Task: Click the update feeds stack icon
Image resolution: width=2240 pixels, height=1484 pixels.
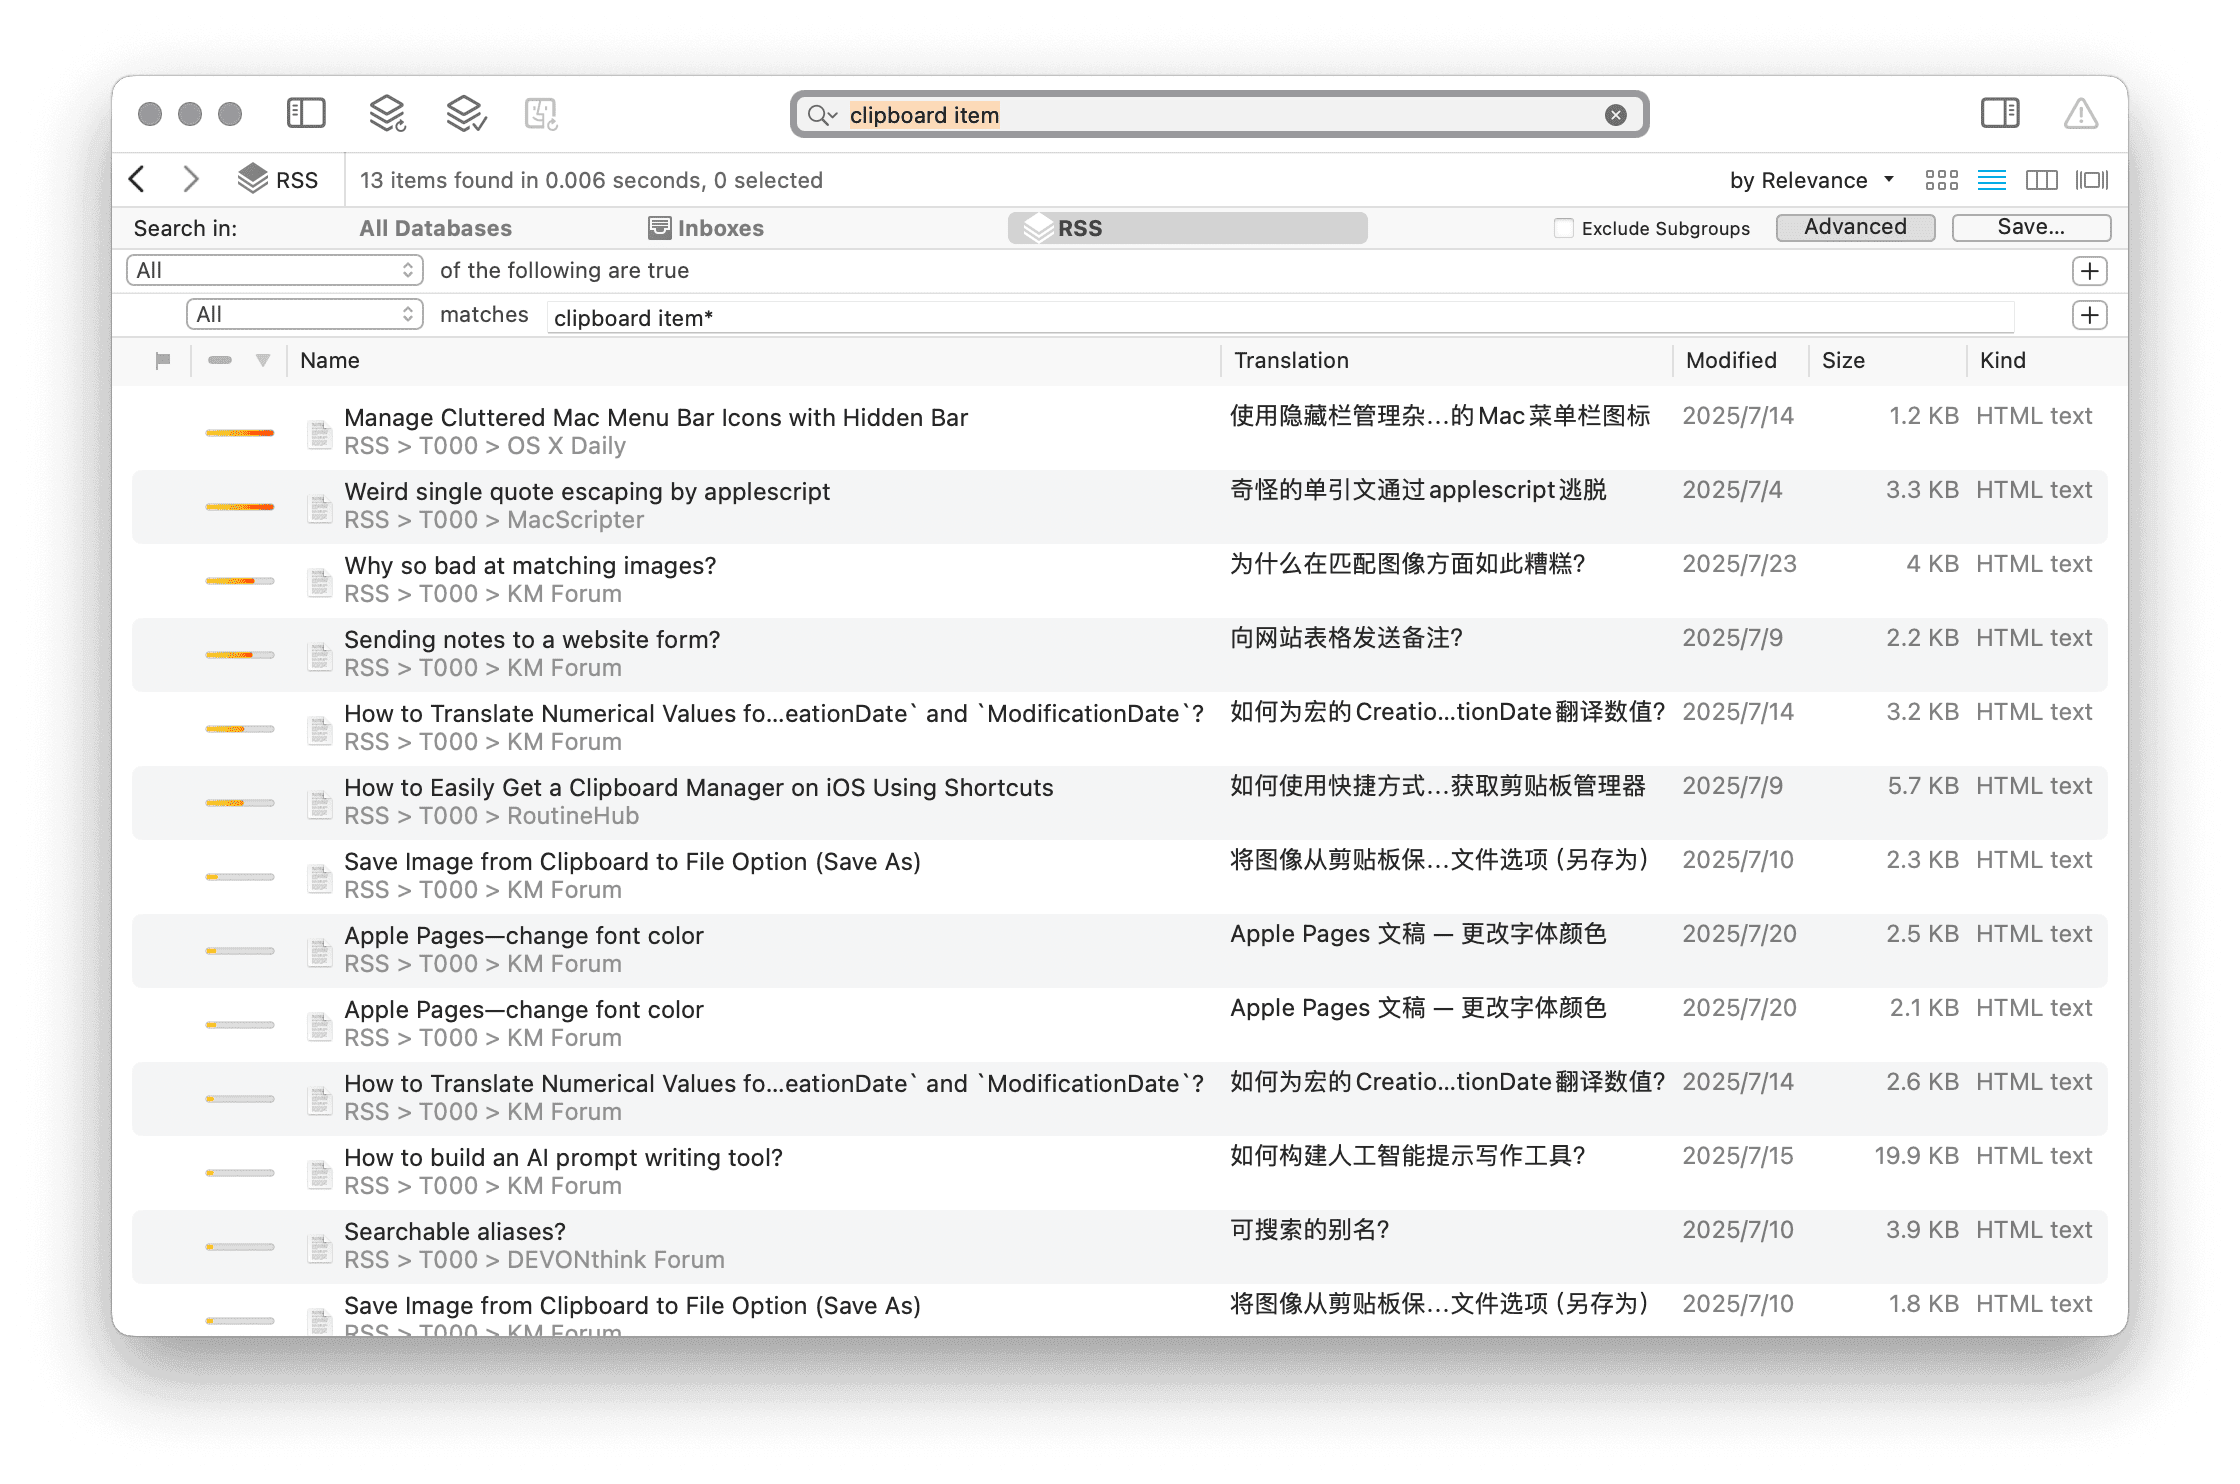Action: coord(387,114)
